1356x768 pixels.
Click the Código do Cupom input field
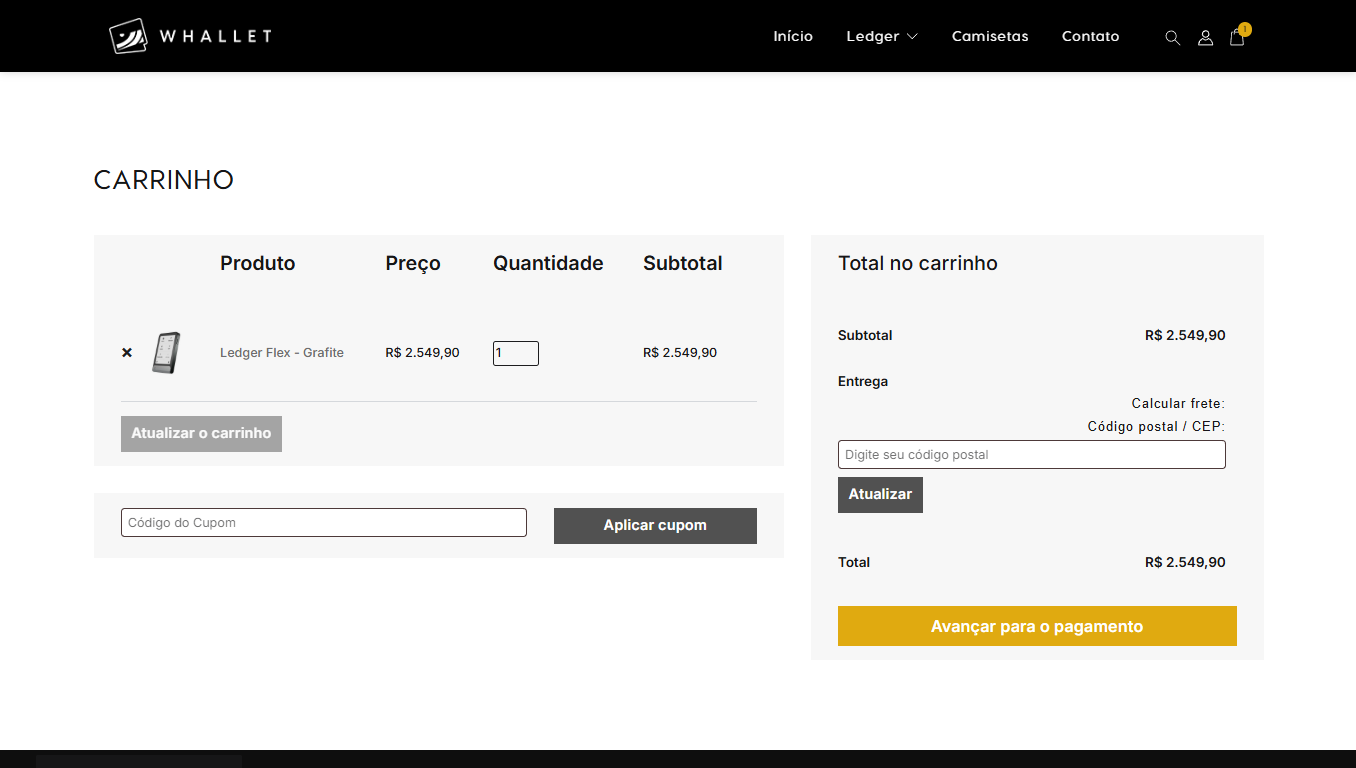coord(323,522)
